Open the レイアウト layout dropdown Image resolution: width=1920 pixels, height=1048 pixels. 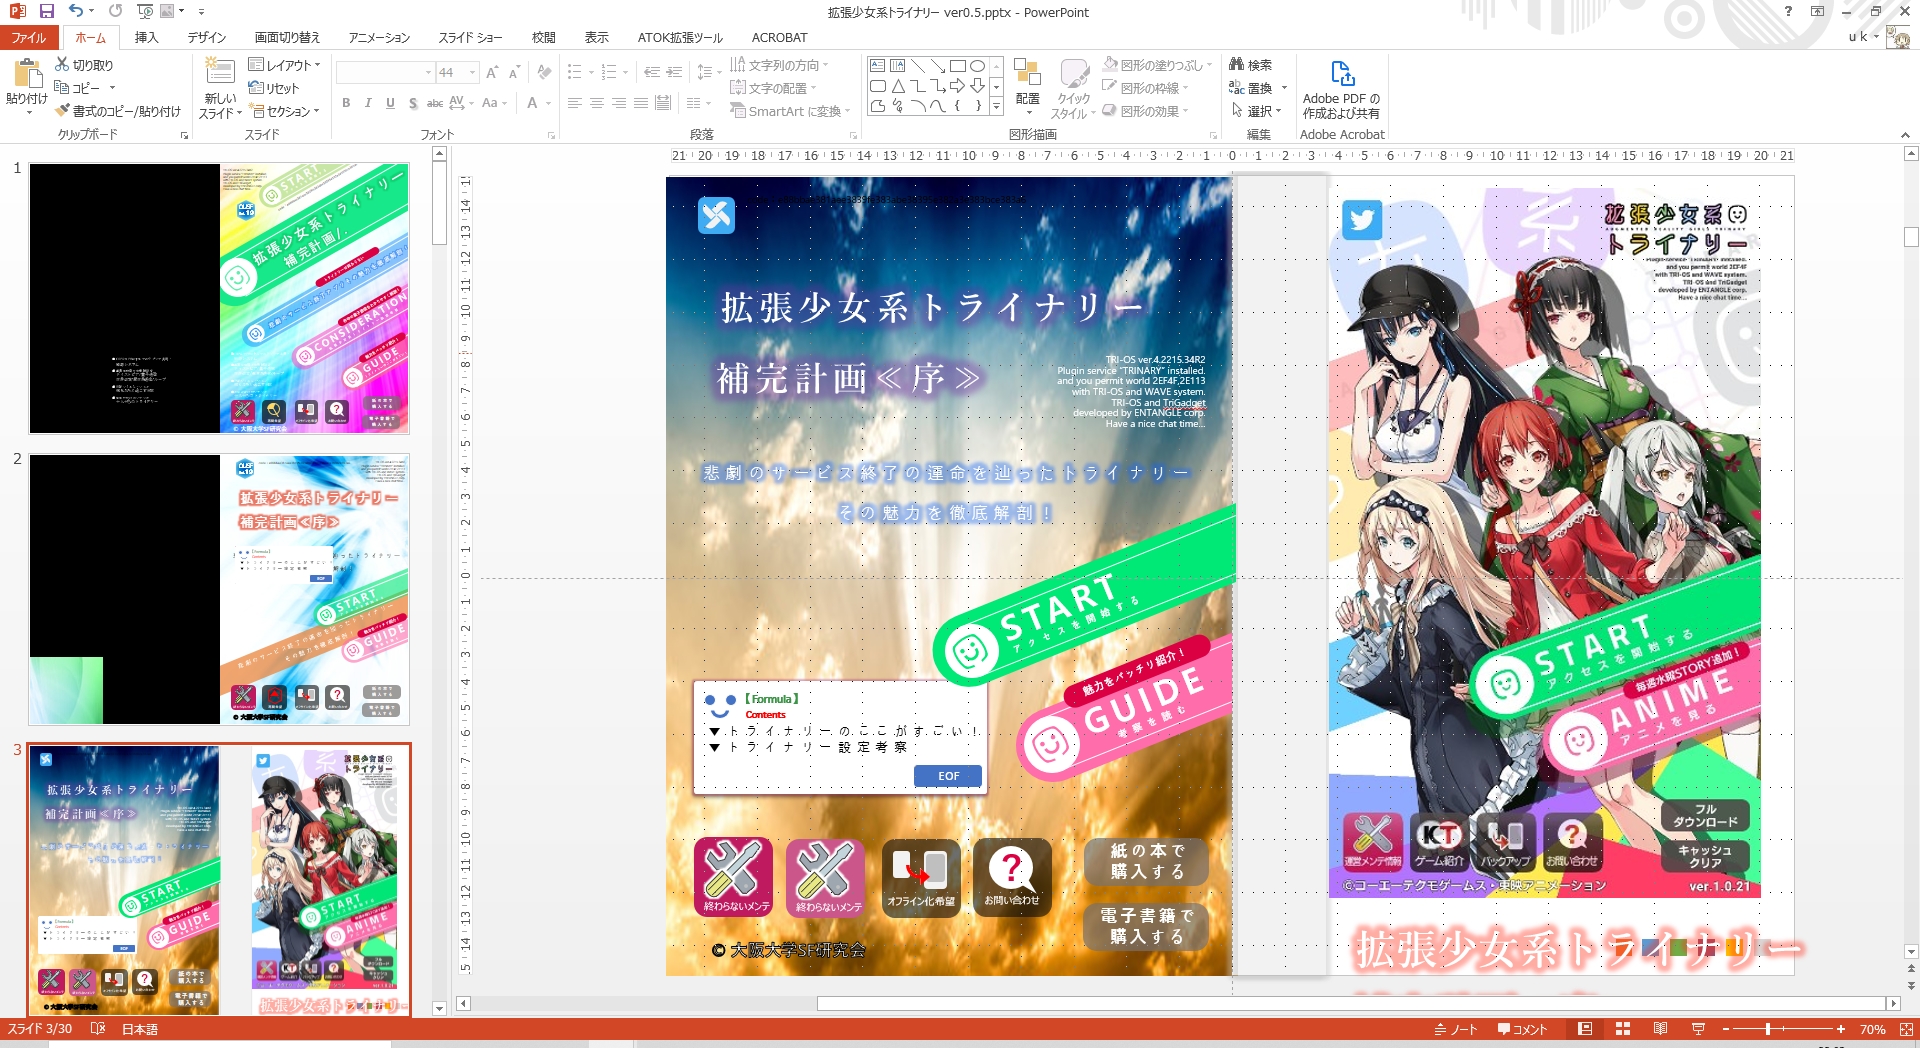pyautogui.click(x=285, y=65)
